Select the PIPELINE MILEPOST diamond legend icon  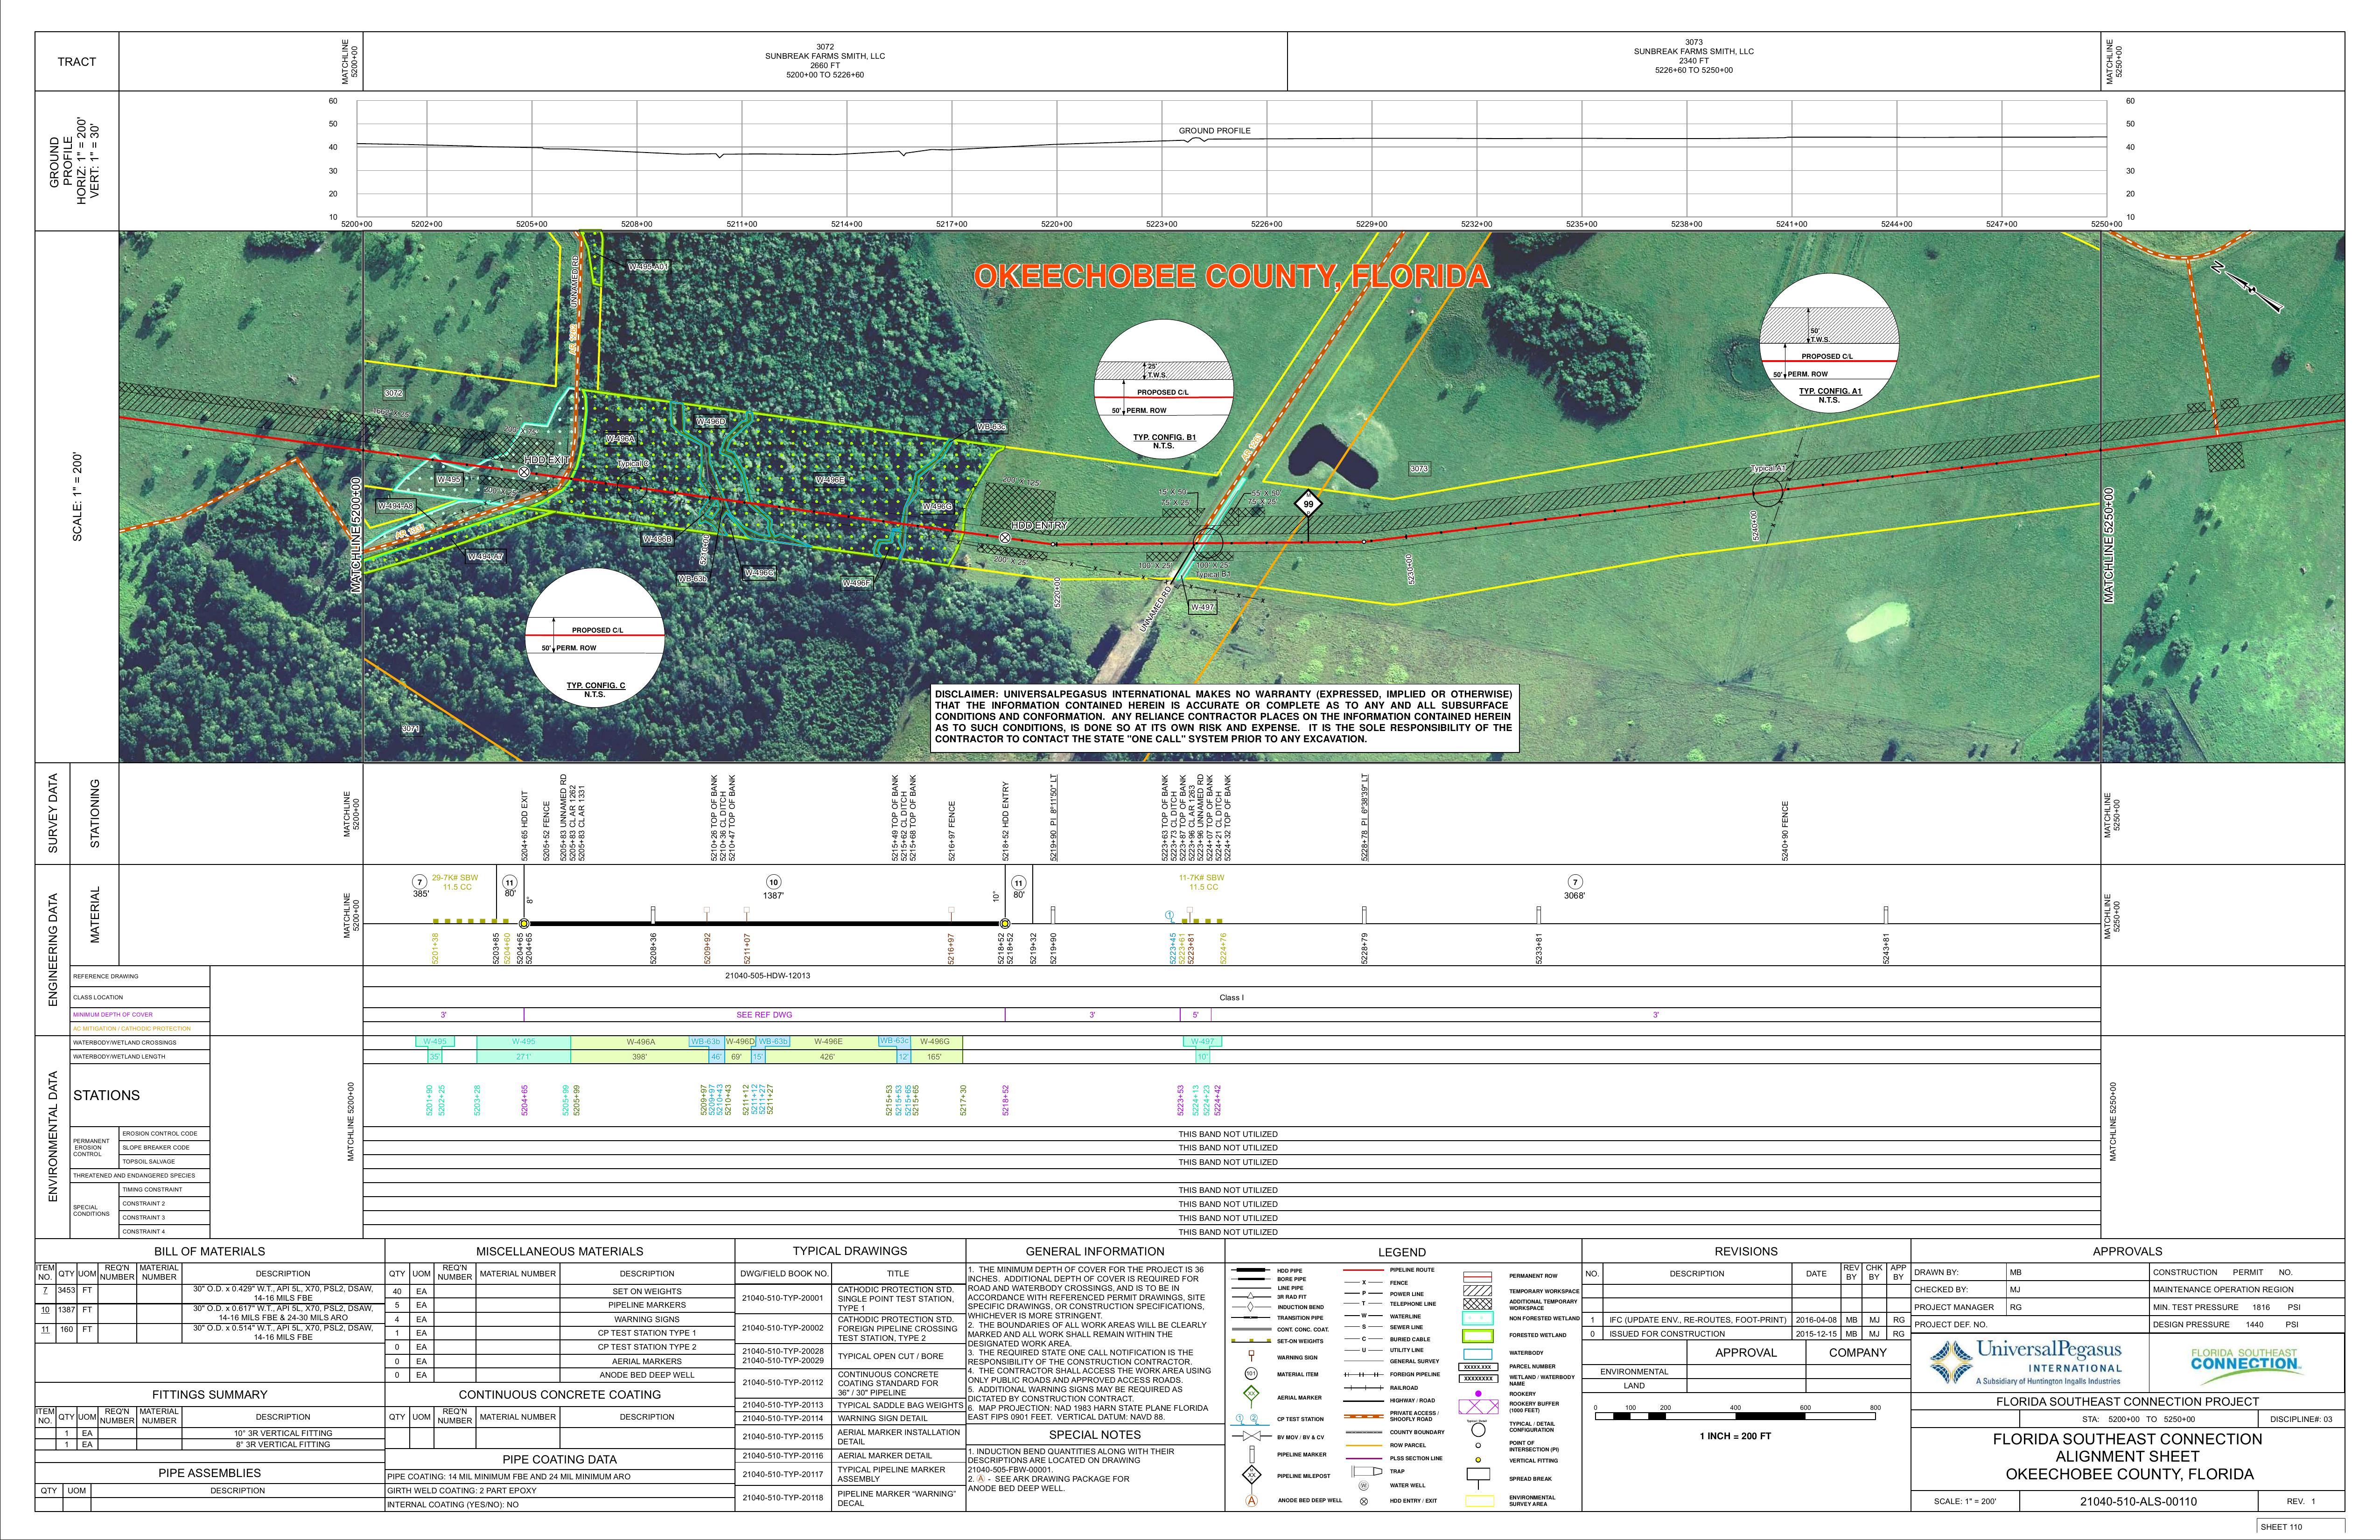(1252, 1475)
